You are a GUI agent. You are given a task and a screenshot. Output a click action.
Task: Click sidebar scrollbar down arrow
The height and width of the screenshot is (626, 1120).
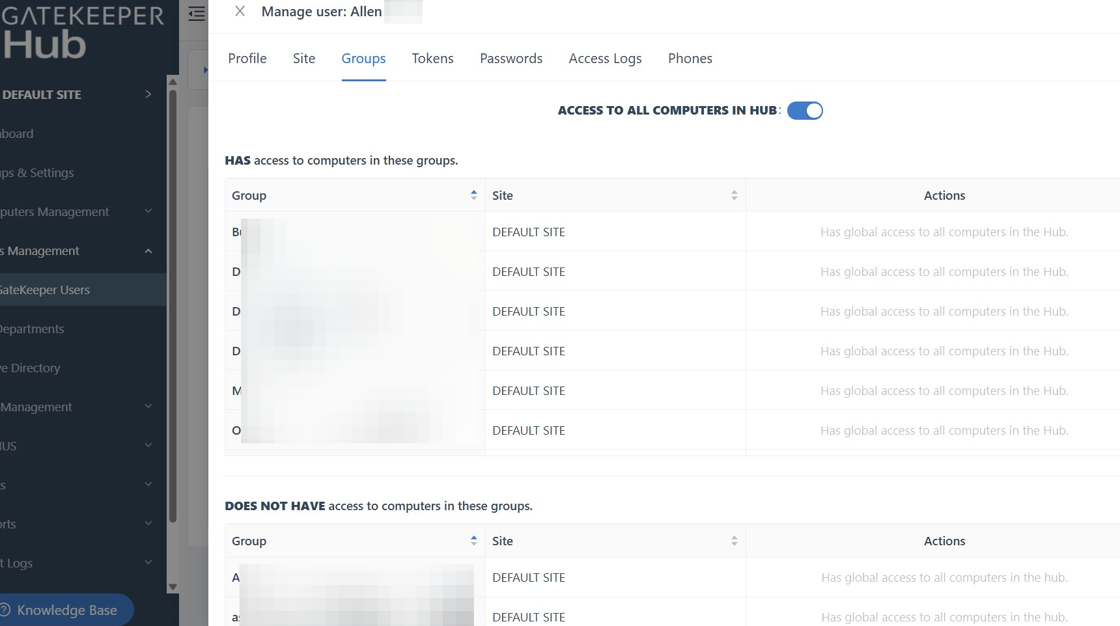point(172,587)
